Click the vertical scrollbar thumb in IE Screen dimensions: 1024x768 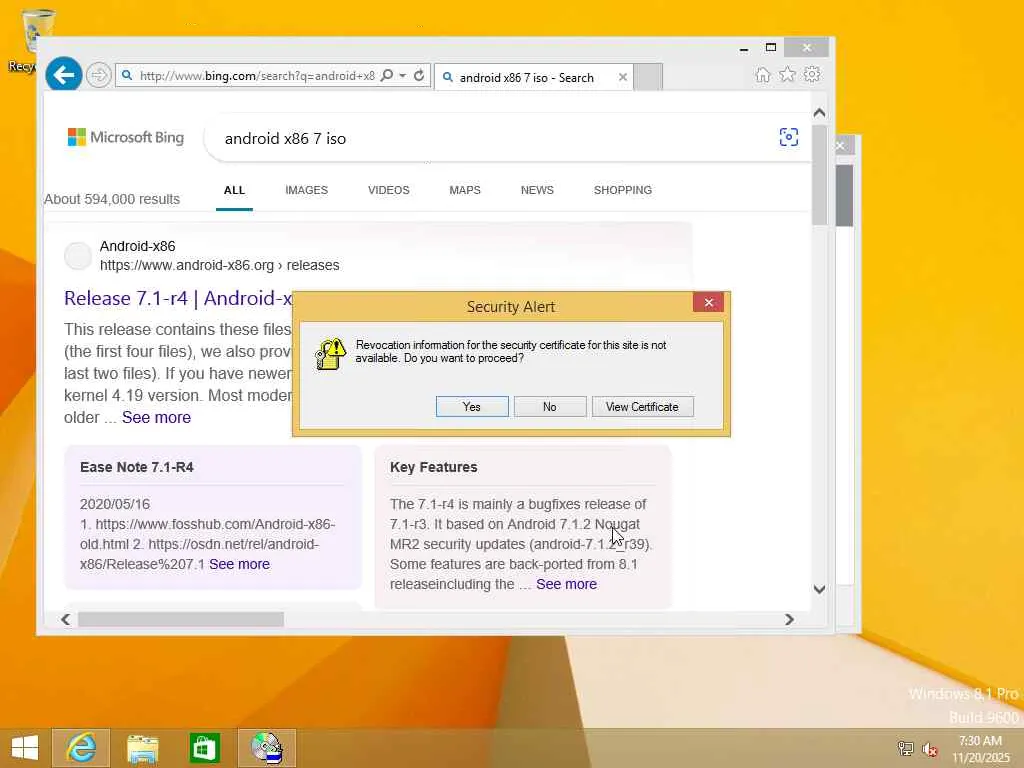pyautogui.click(x=820, y=174)
